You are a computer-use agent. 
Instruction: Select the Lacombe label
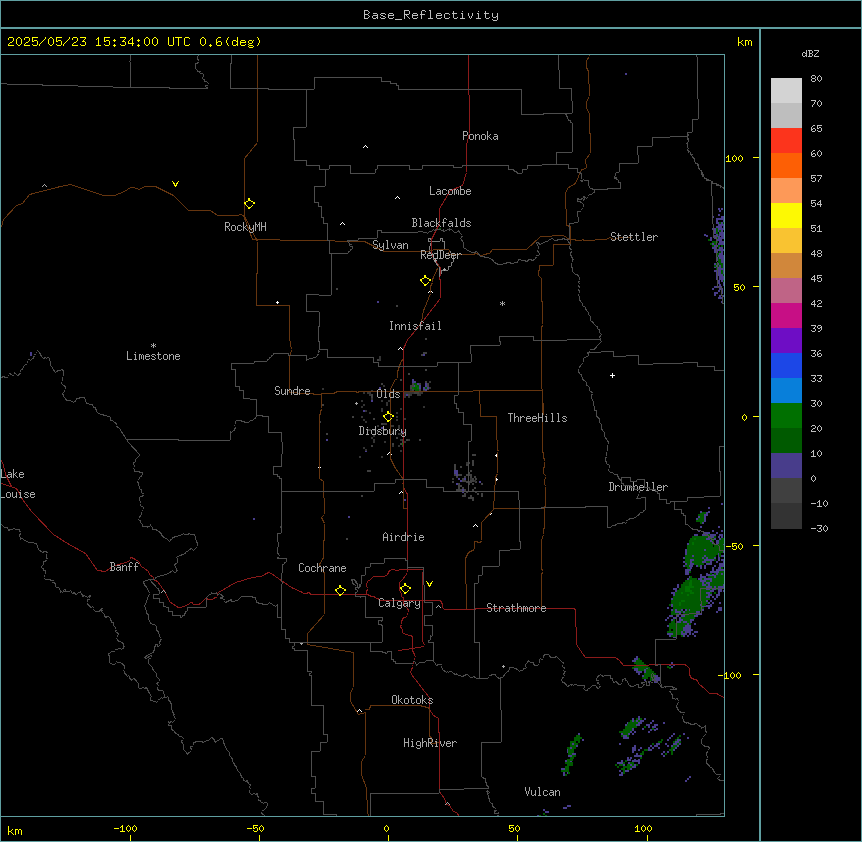[x=450, y=191]
